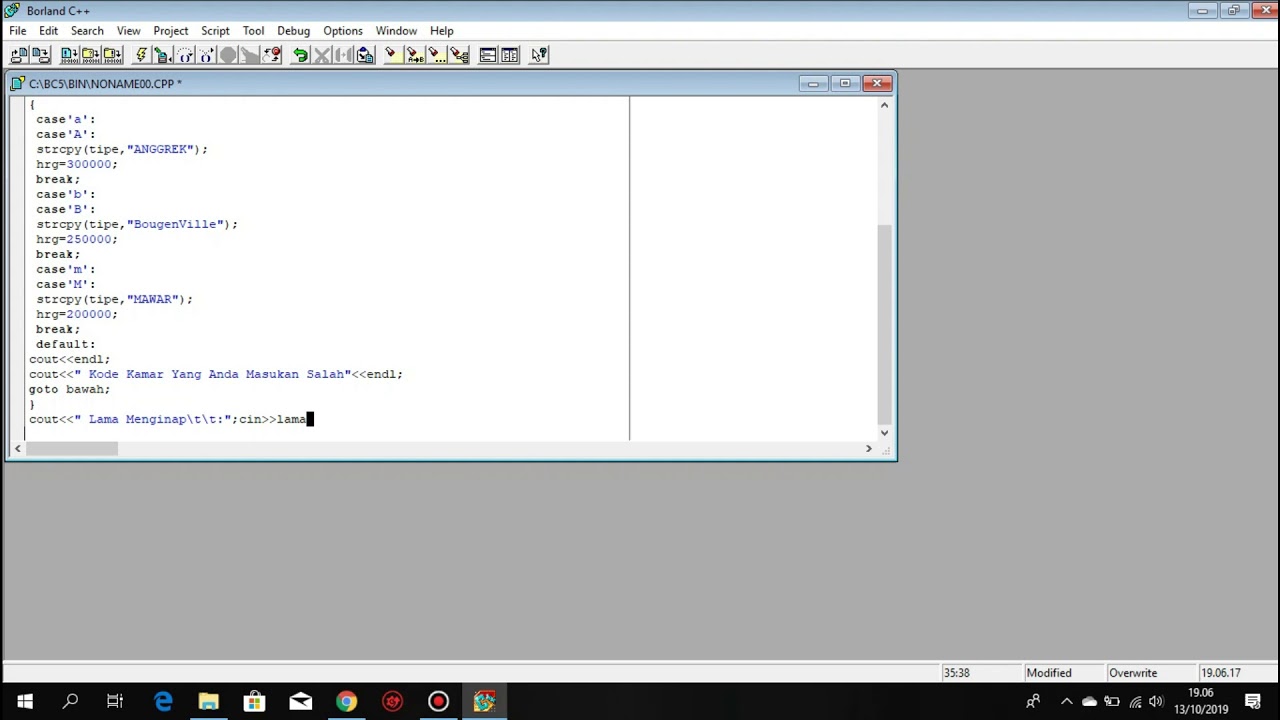Image resolution: width=1280 pixels, height=720 pixels.
Task: Open search with the flashlight icon
Action: [393, 55]
